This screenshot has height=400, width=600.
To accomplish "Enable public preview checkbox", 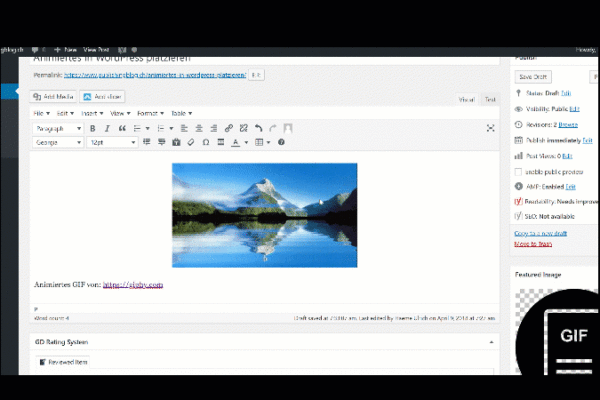I will (x=518, y=172).
